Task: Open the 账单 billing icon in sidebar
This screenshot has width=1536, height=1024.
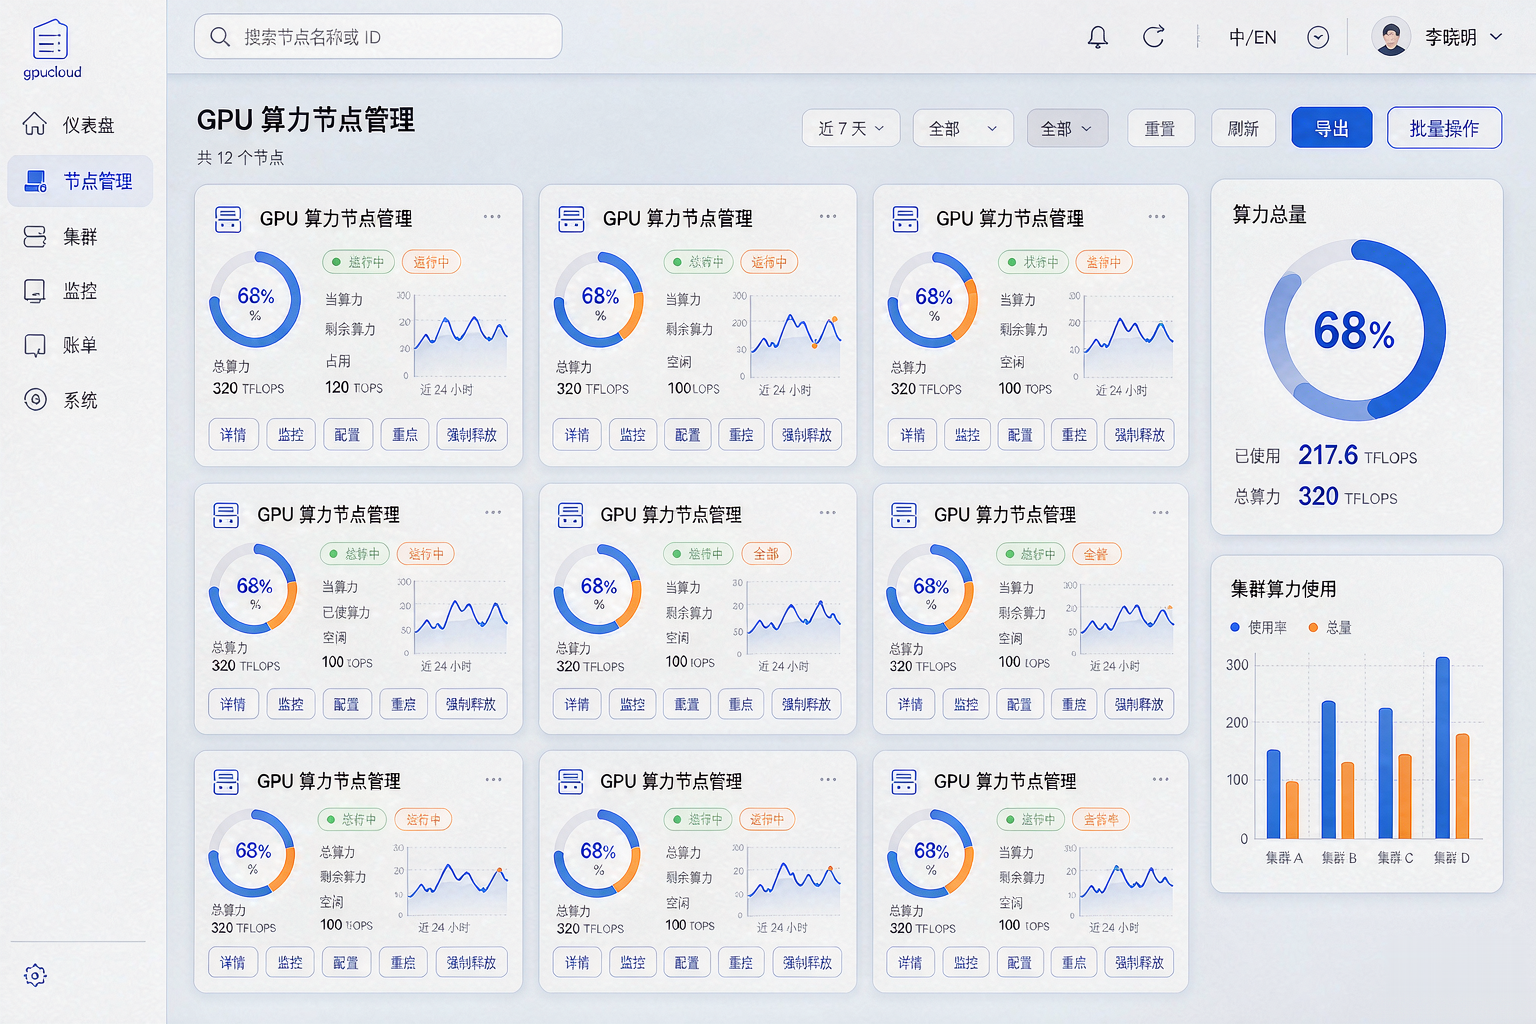Action: point(35,345)
